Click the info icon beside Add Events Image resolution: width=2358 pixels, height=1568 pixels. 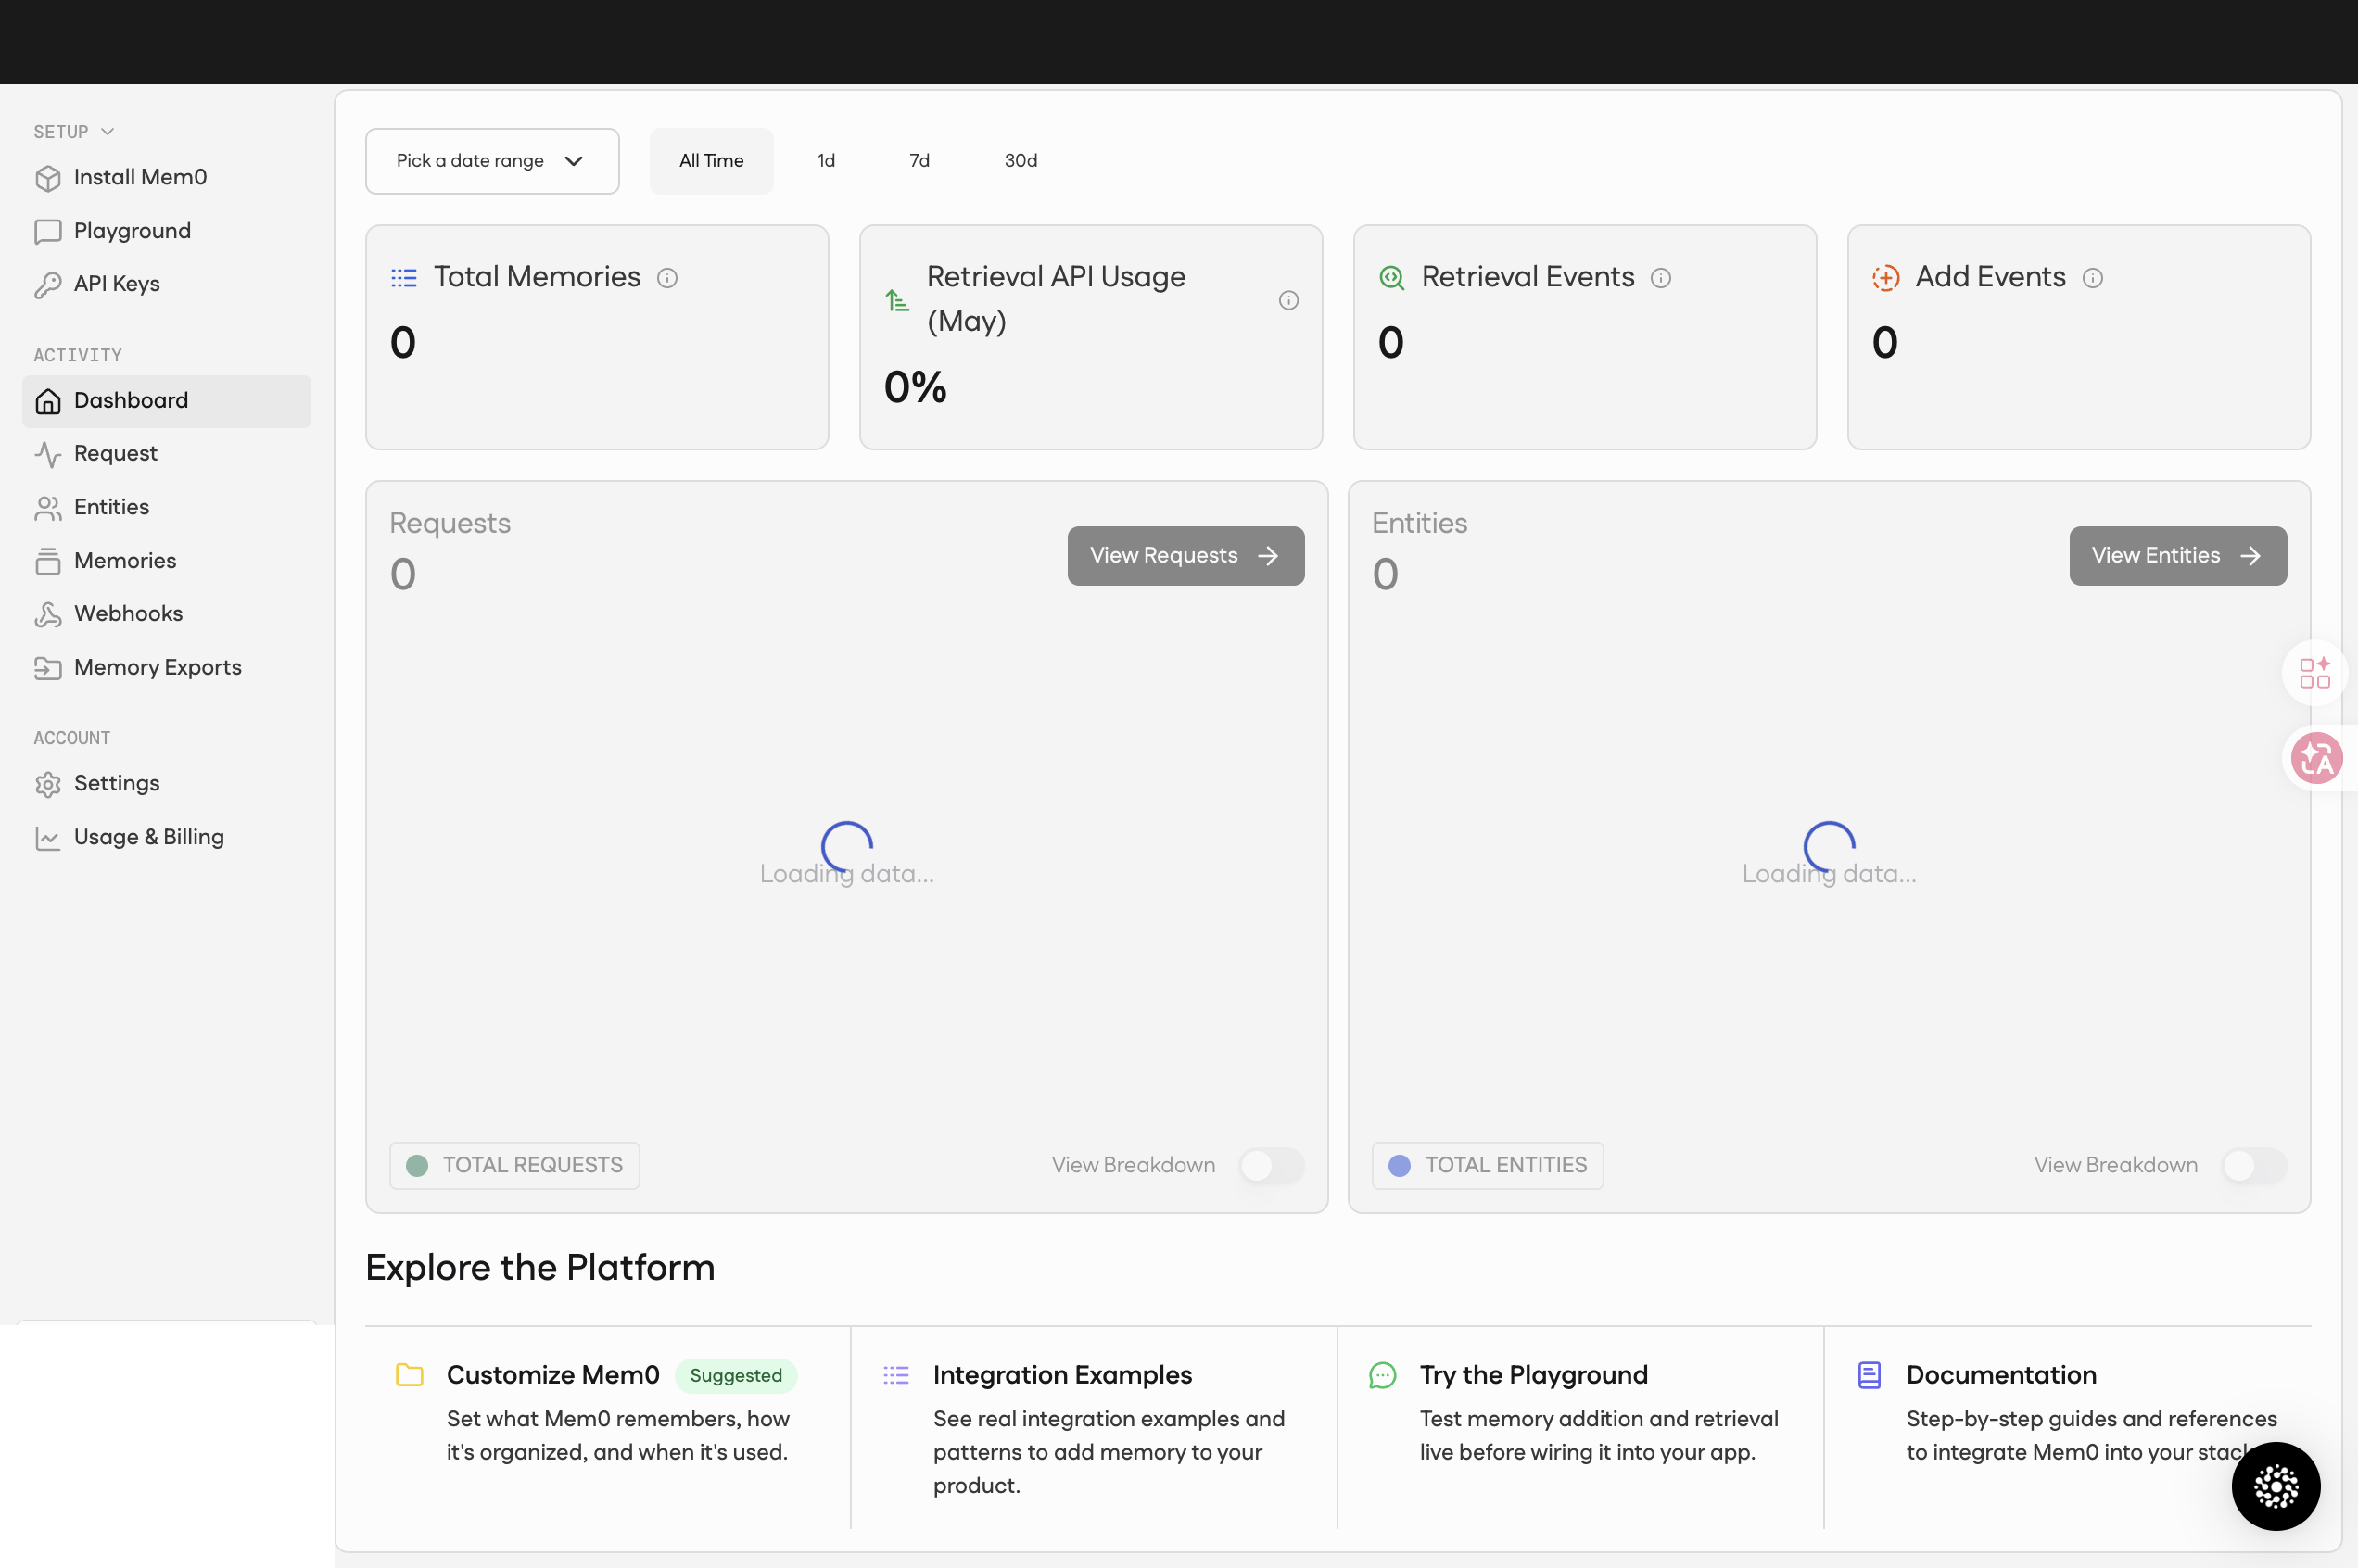tap(2092, 278)
